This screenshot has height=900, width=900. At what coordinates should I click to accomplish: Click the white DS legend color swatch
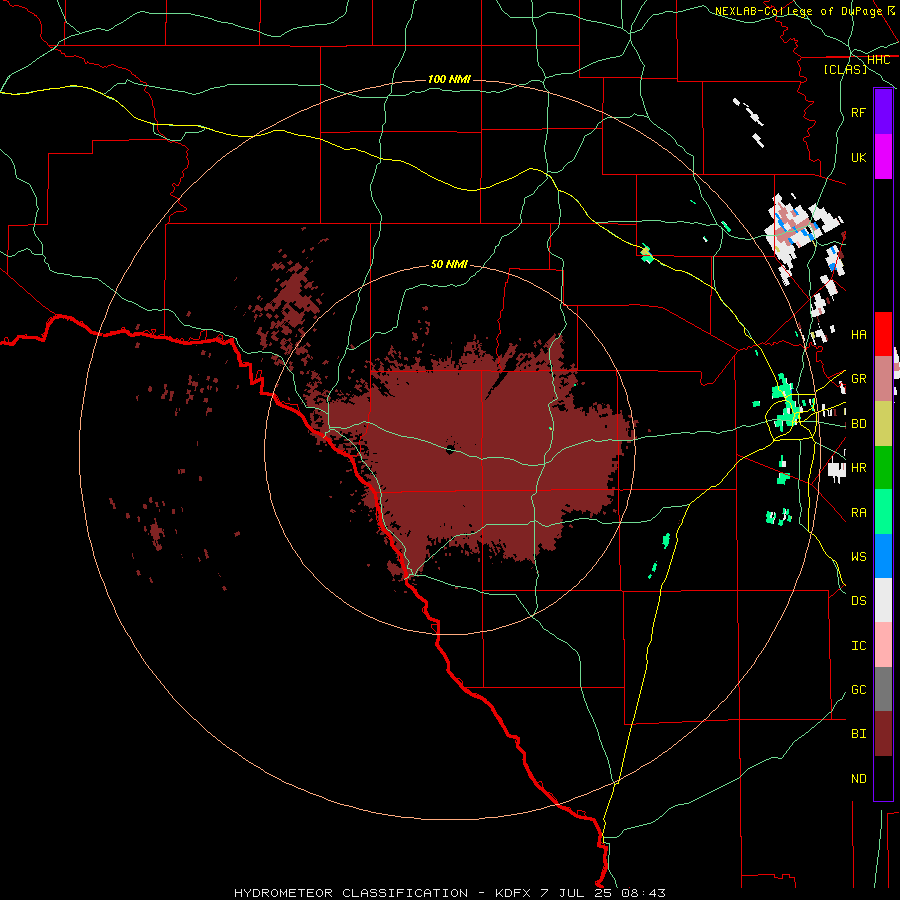point(883,600)
